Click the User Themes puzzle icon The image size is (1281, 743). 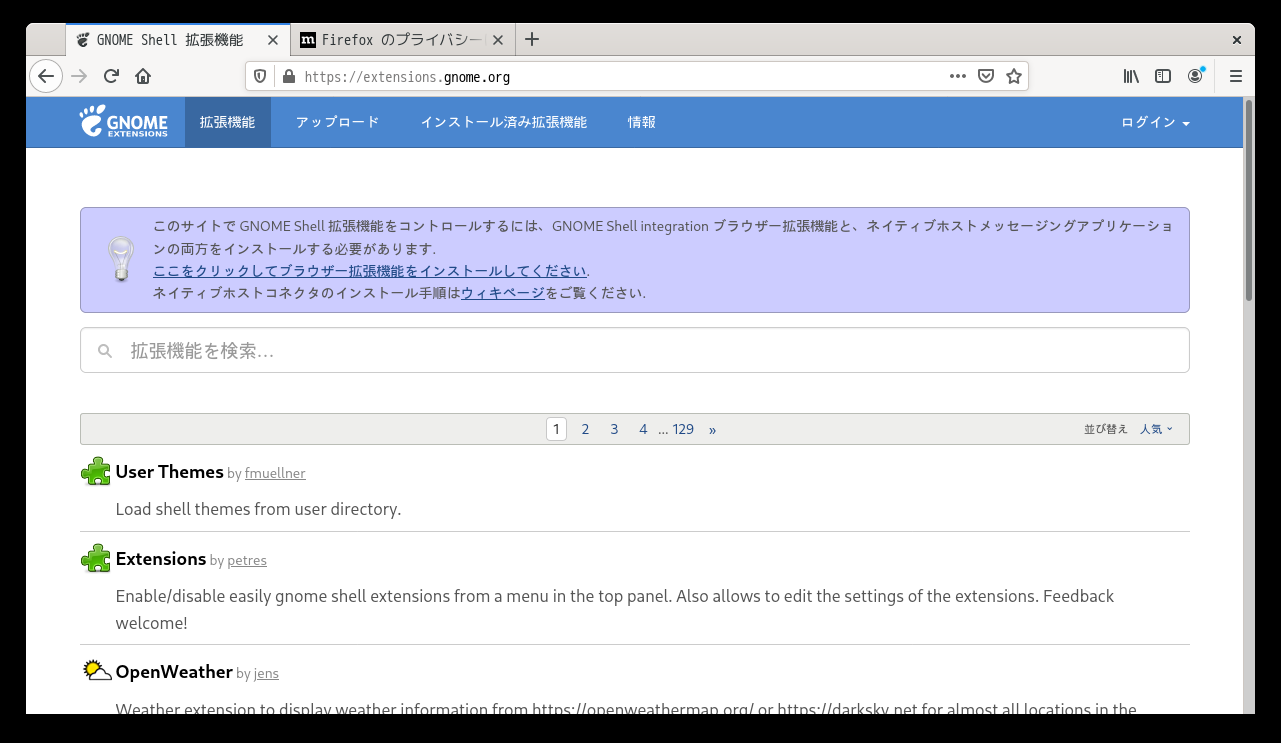tap(96, 471)
